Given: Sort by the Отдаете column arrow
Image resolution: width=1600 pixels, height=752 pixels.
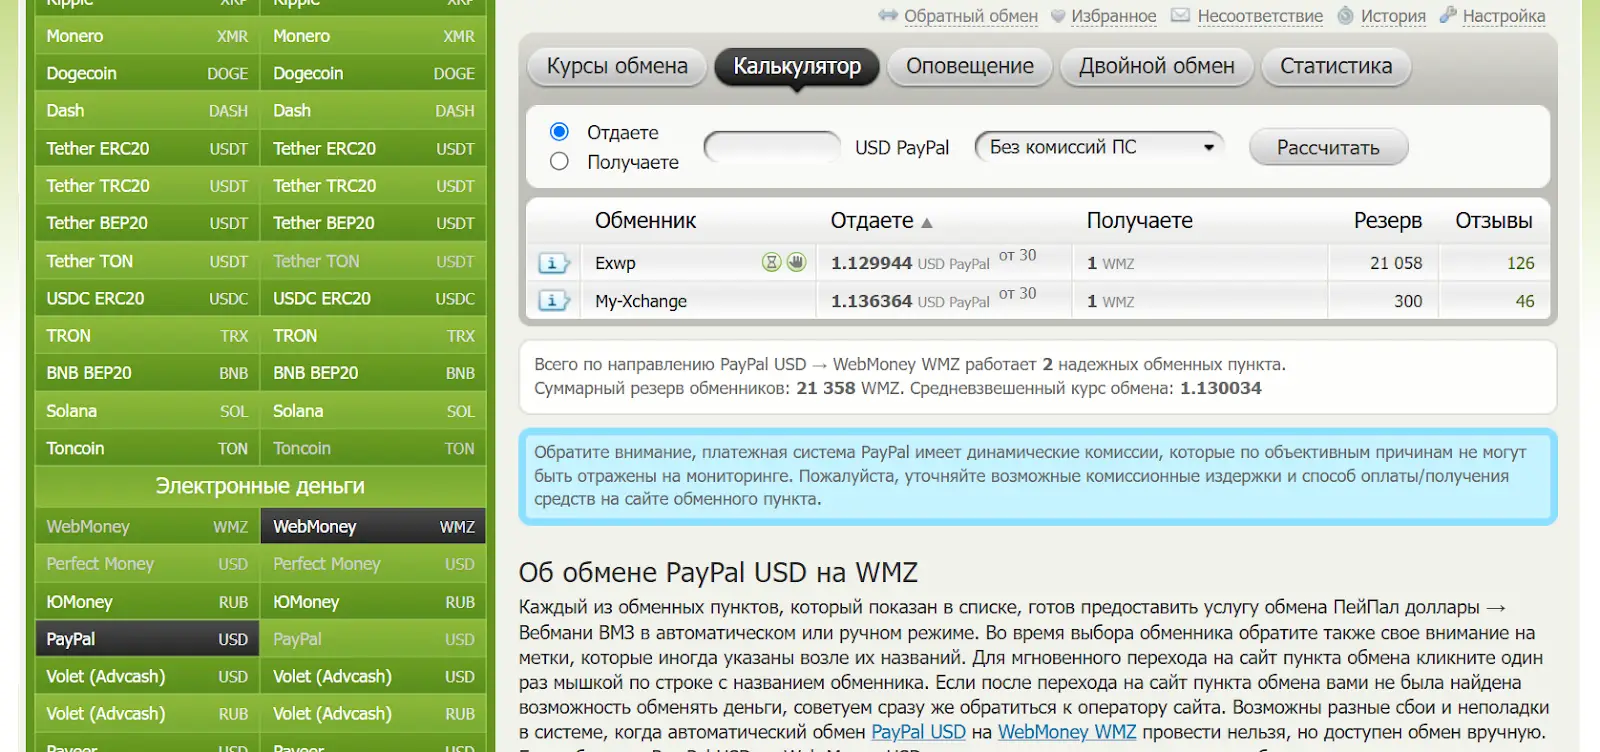Looking at the screenshot, I should (x=926, y=222).
